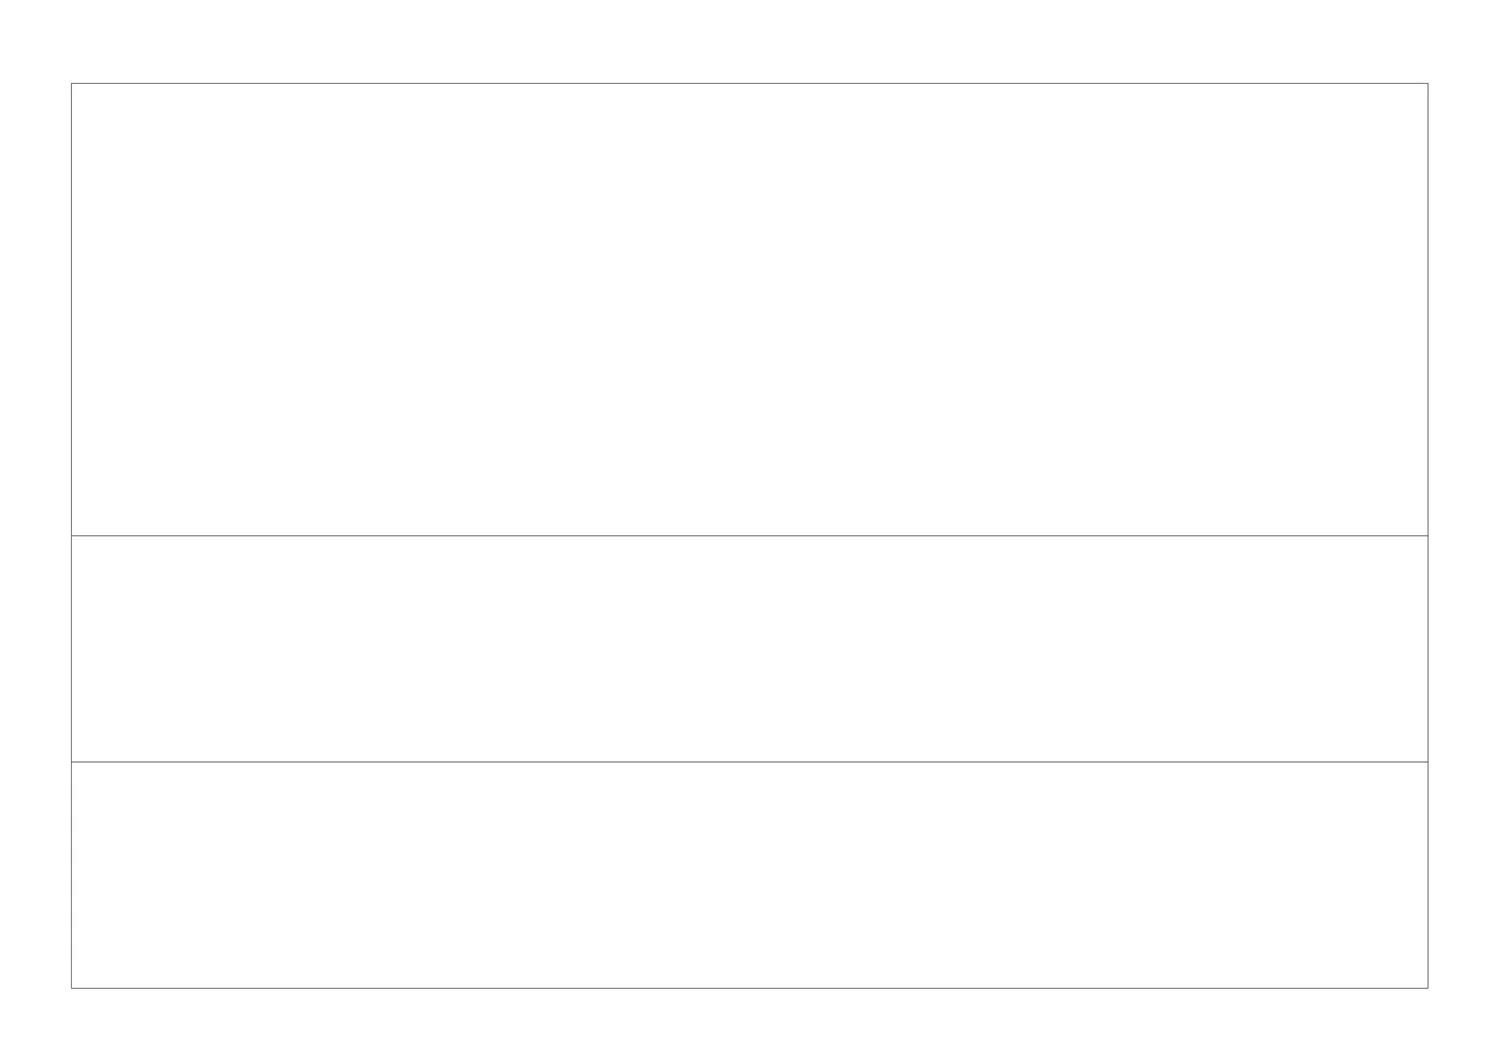
Task: Click the right border of the top panel
Action: pos(1428,309)
